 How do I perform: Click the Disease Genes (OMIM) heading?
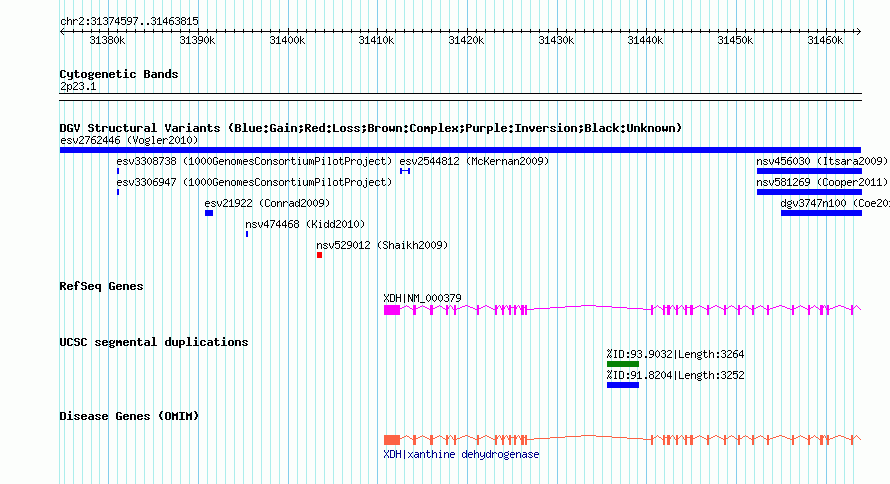(129, 416)
